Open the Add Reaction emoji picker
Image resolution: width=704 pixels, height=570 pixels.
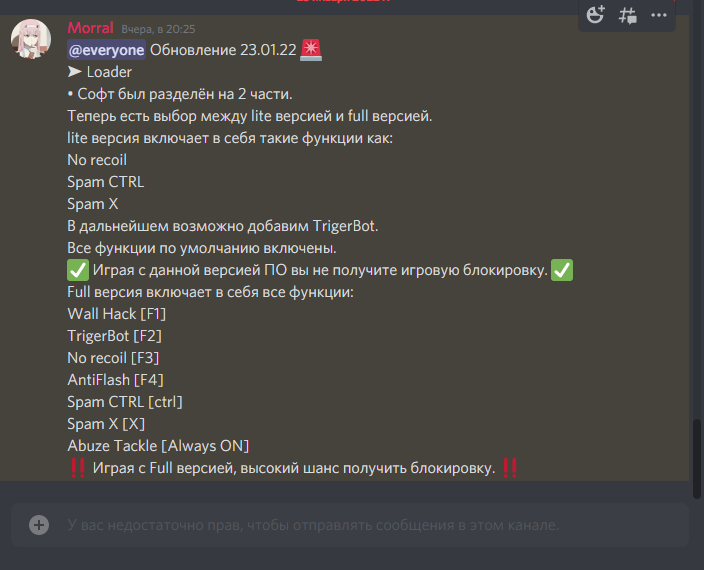click(595, 15)
